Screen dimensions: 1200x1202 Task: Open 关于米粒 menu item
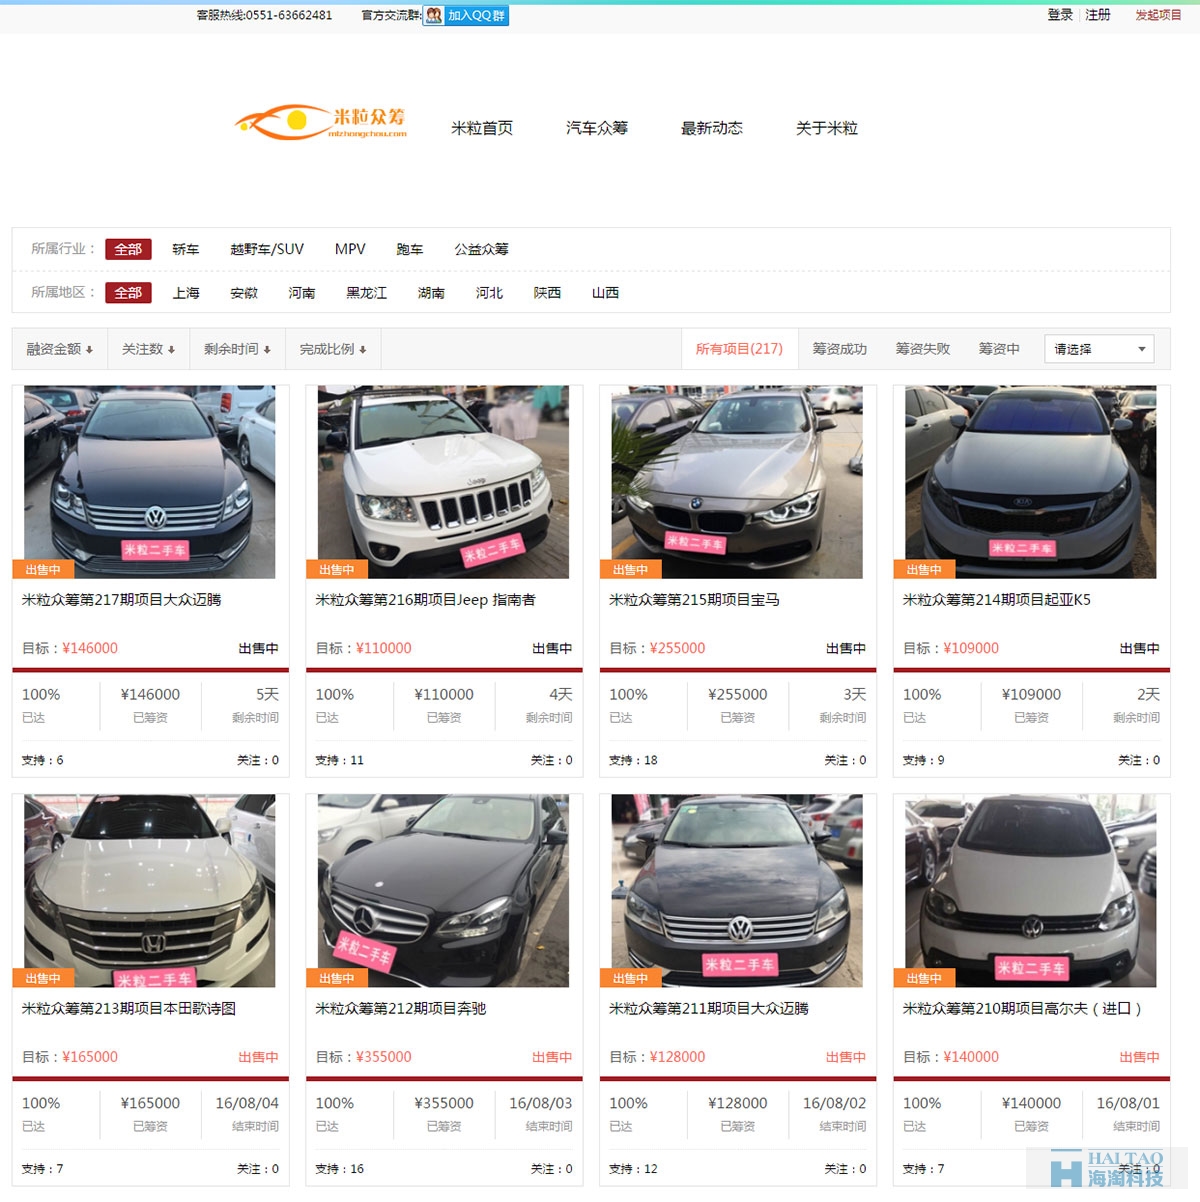point(827,128)
